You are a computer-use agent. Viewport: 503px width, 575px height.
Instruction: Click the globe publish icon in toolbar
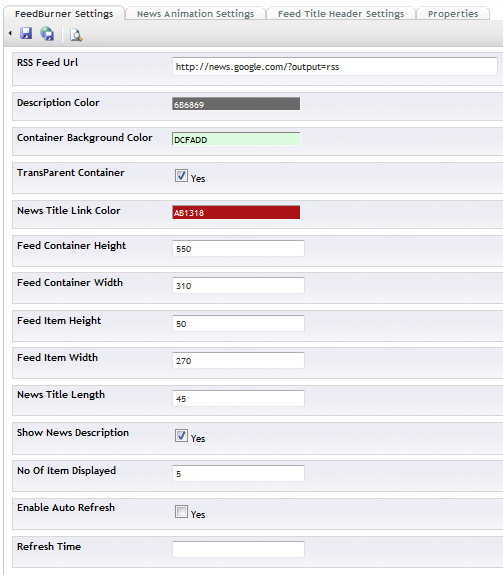(47, 34)
